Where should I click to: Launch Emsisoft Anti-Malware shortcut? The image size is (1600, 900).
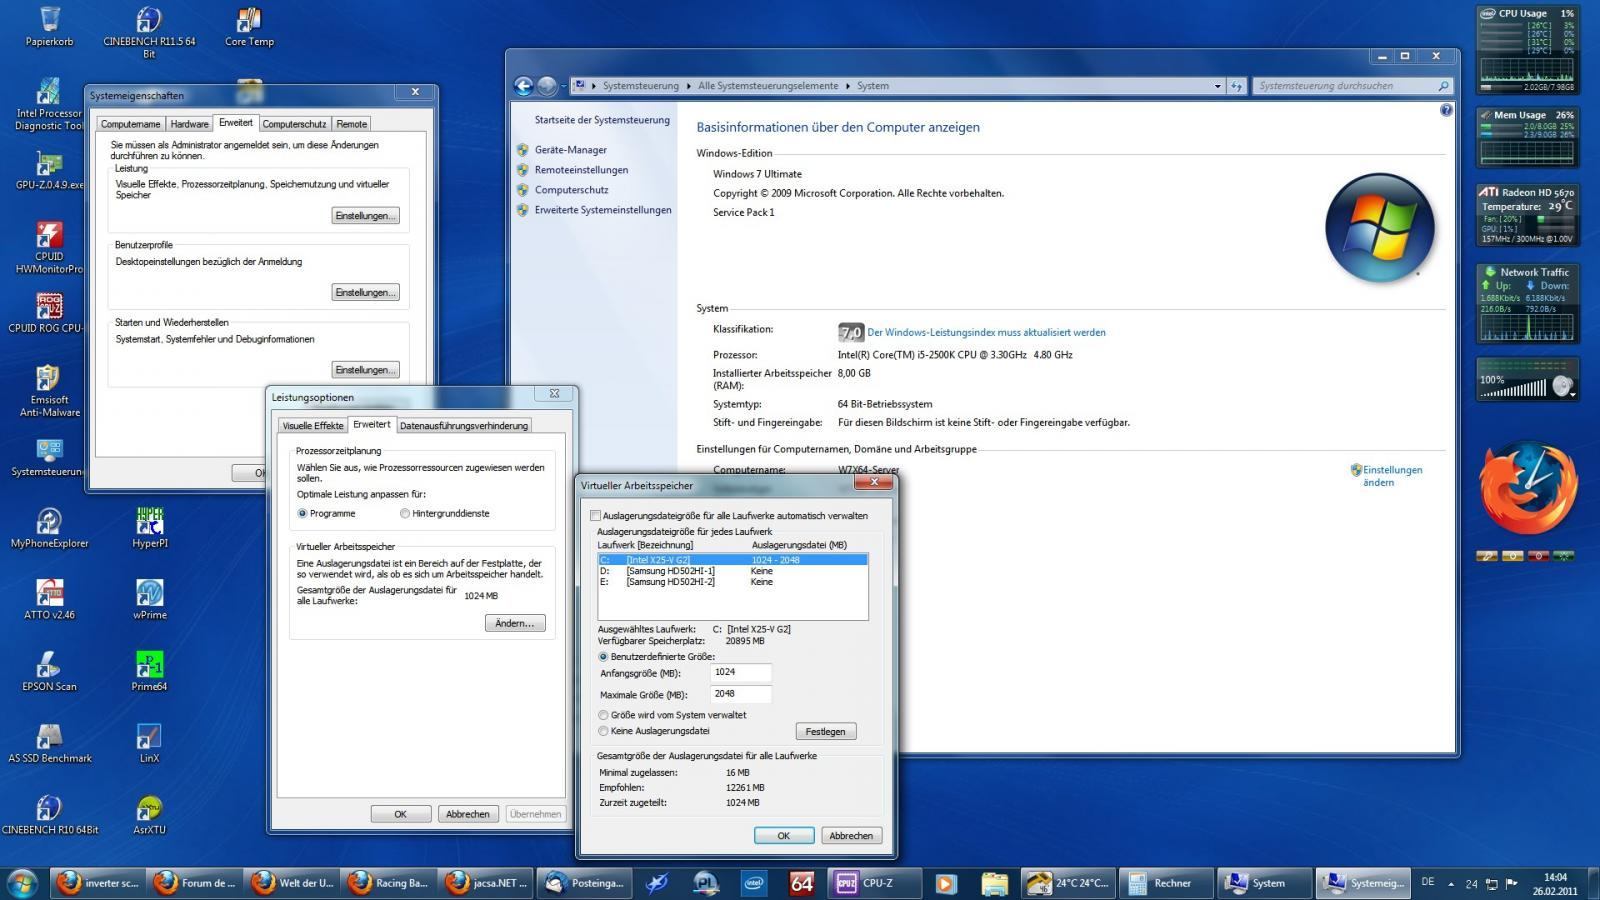pos(49,389)
